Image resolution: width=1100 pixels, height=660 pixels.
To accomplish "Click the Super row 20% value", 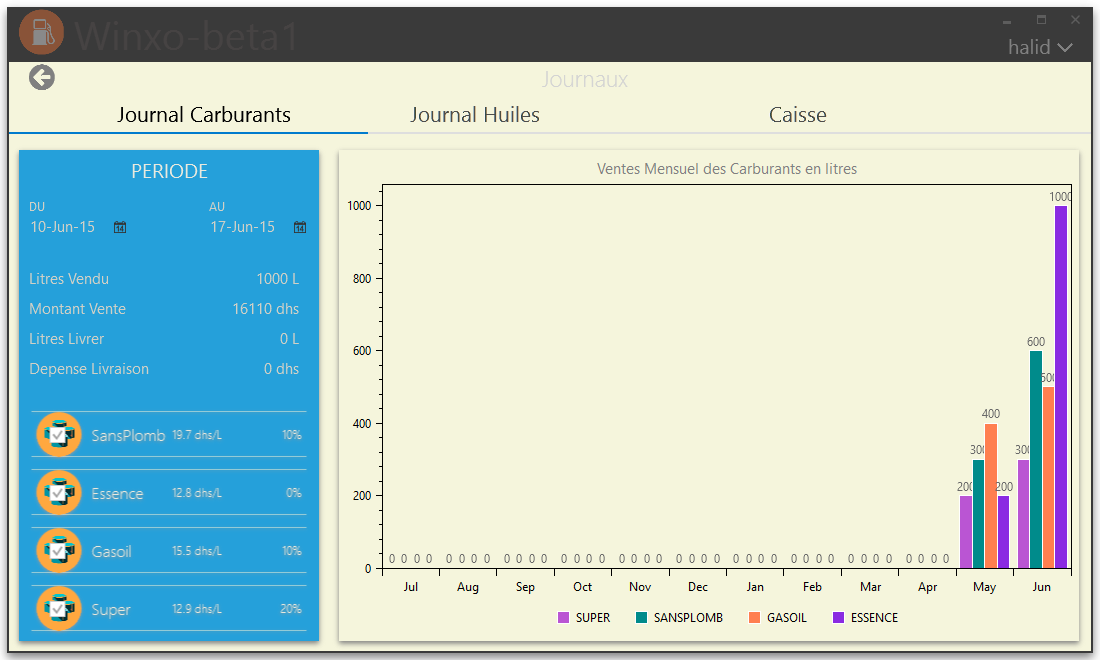I will pos(291,610).
